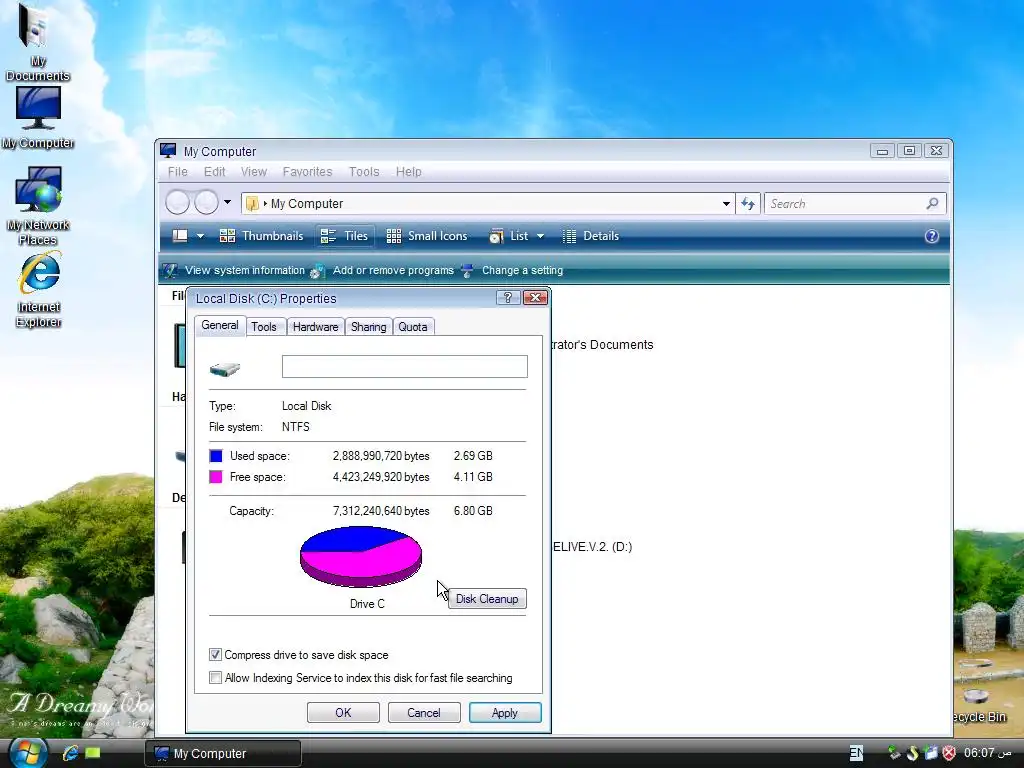
Task: Click the Capacity value 7,312,240,640 bytes
Action: point(381,511)
